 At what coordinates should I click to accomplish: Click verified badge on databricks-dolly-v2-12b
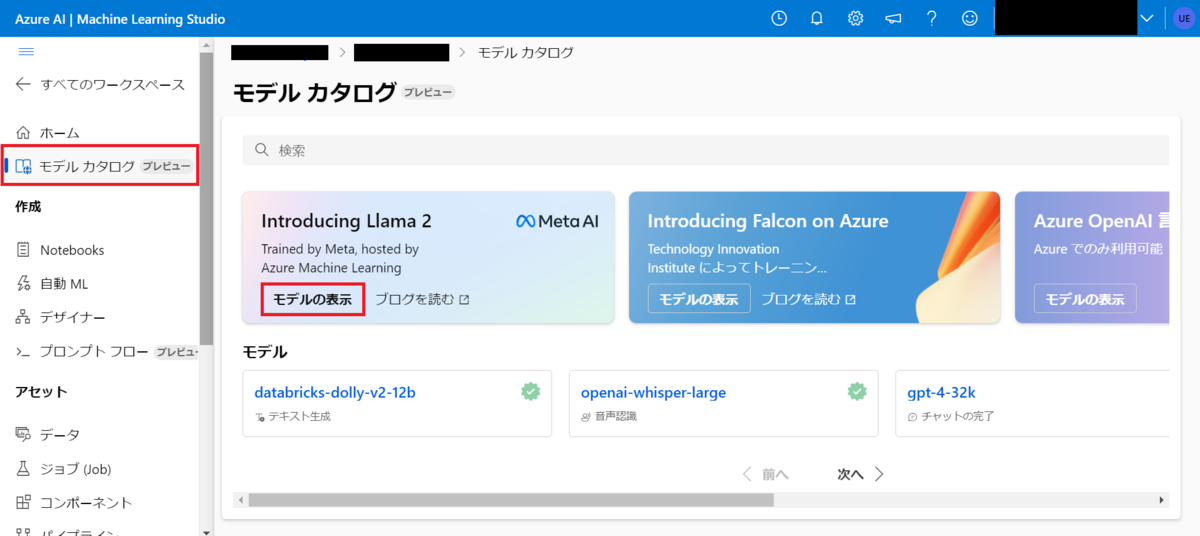(531, 392)
